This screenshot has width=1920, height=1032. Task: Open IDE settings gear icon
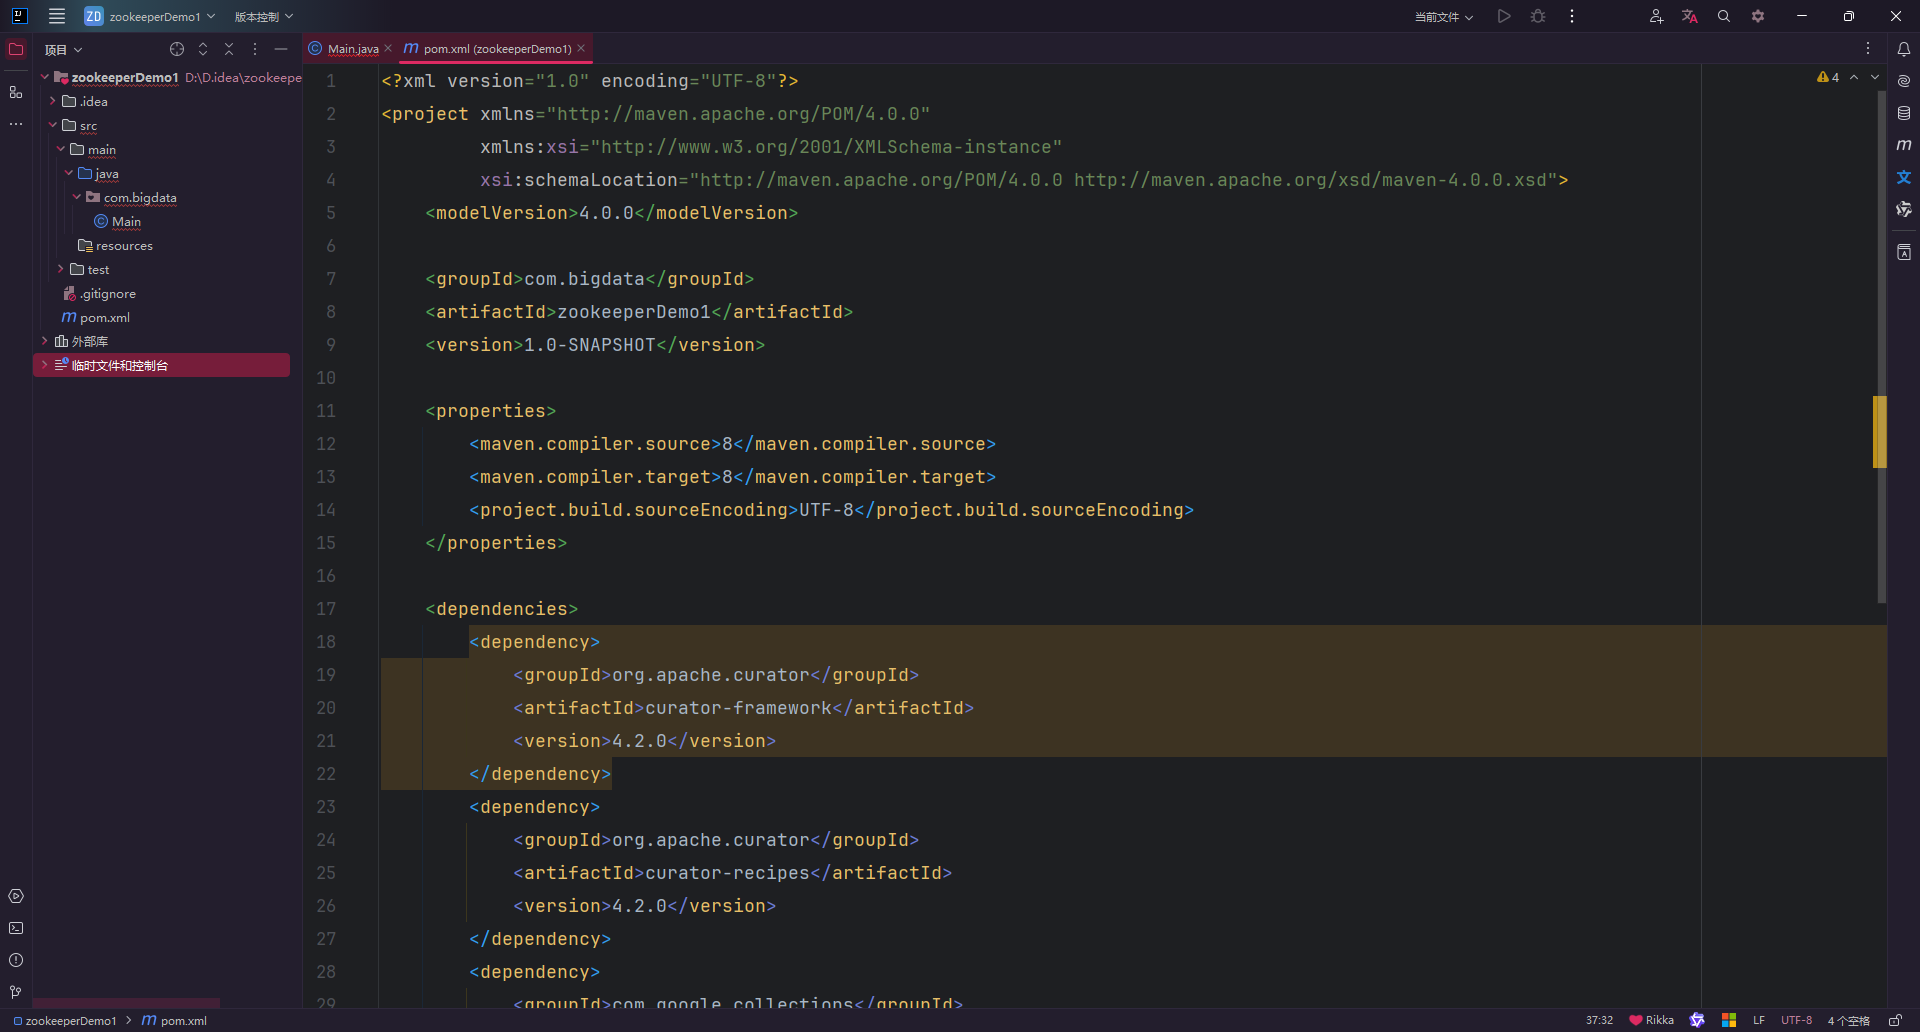point(1758,16)
